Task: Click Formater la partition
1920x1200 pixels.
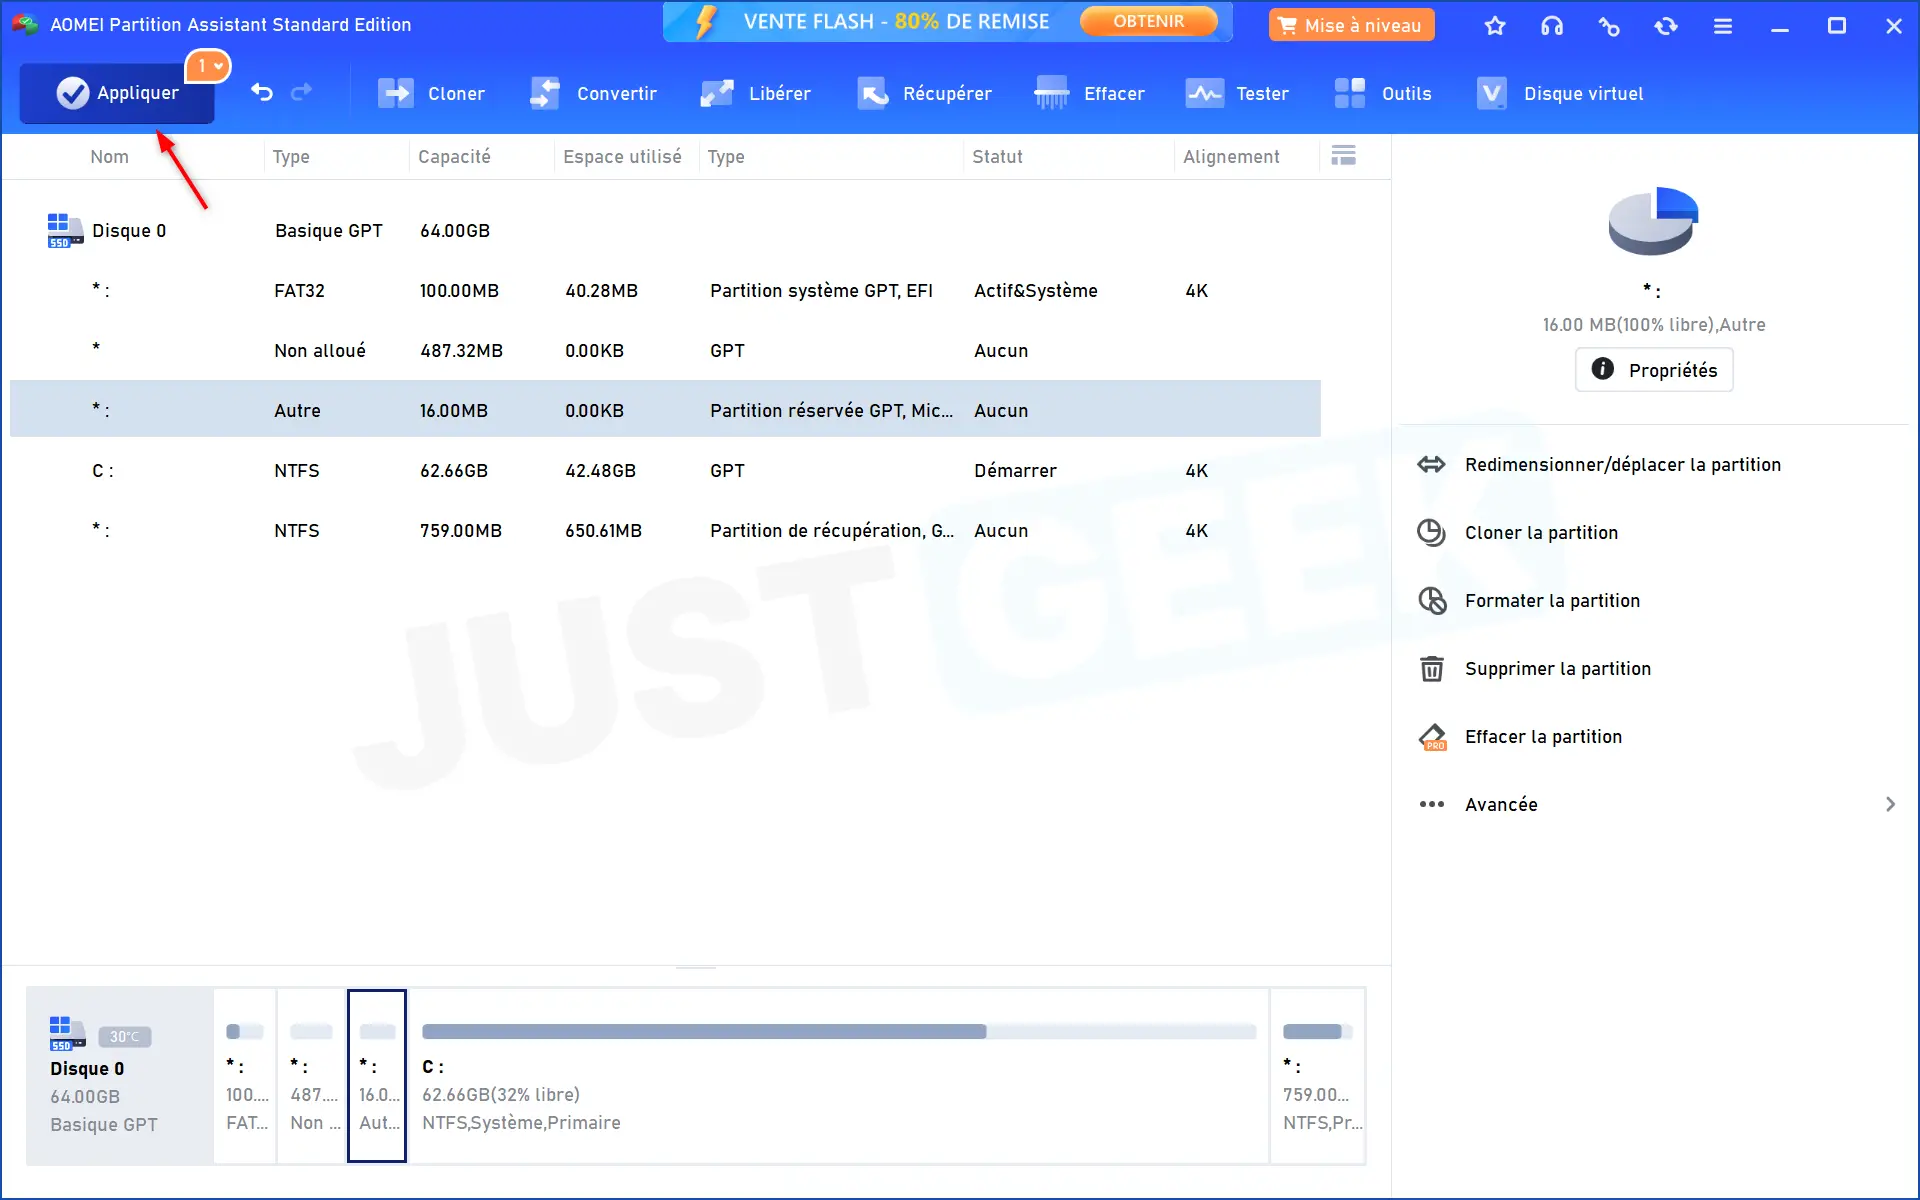Action: coord(1552,601)
